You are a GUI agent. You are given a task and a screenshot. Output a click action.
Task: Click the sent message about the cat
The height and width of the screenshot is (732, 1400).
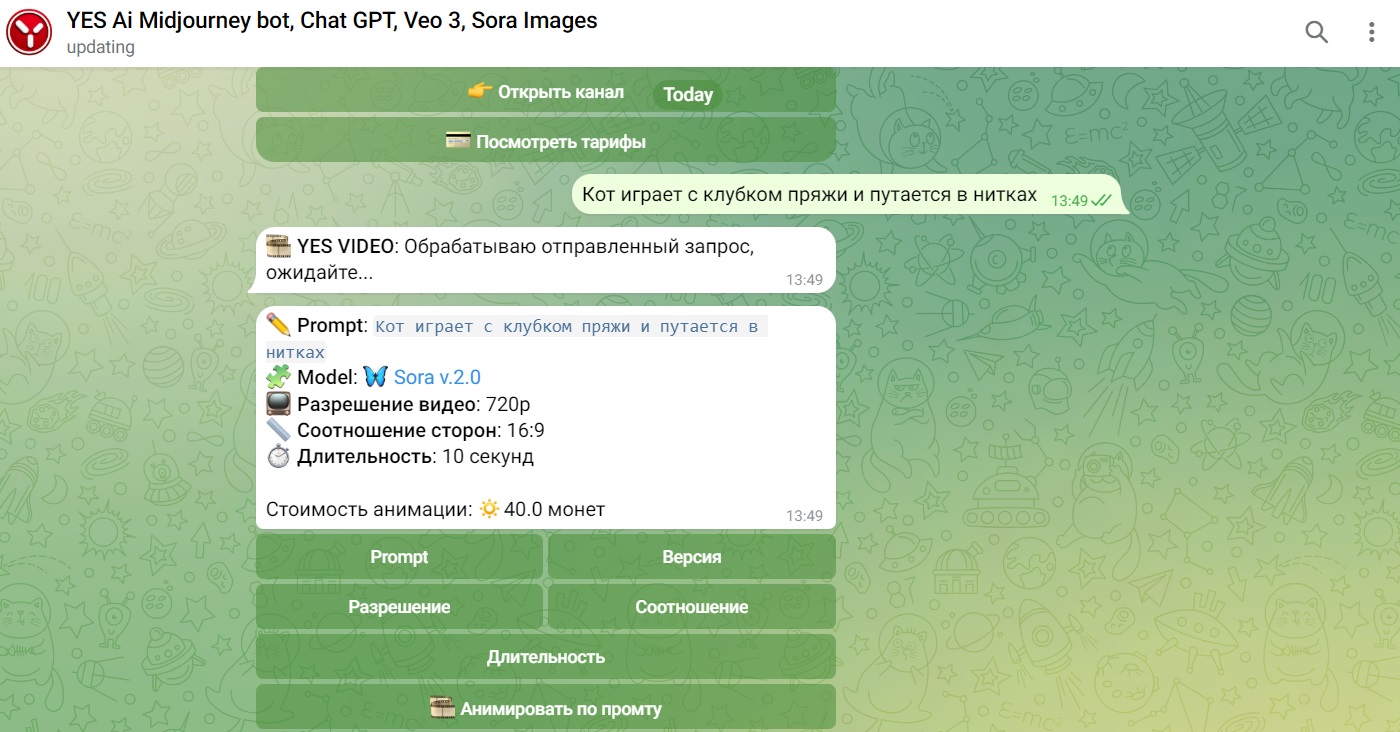(809, 195)
